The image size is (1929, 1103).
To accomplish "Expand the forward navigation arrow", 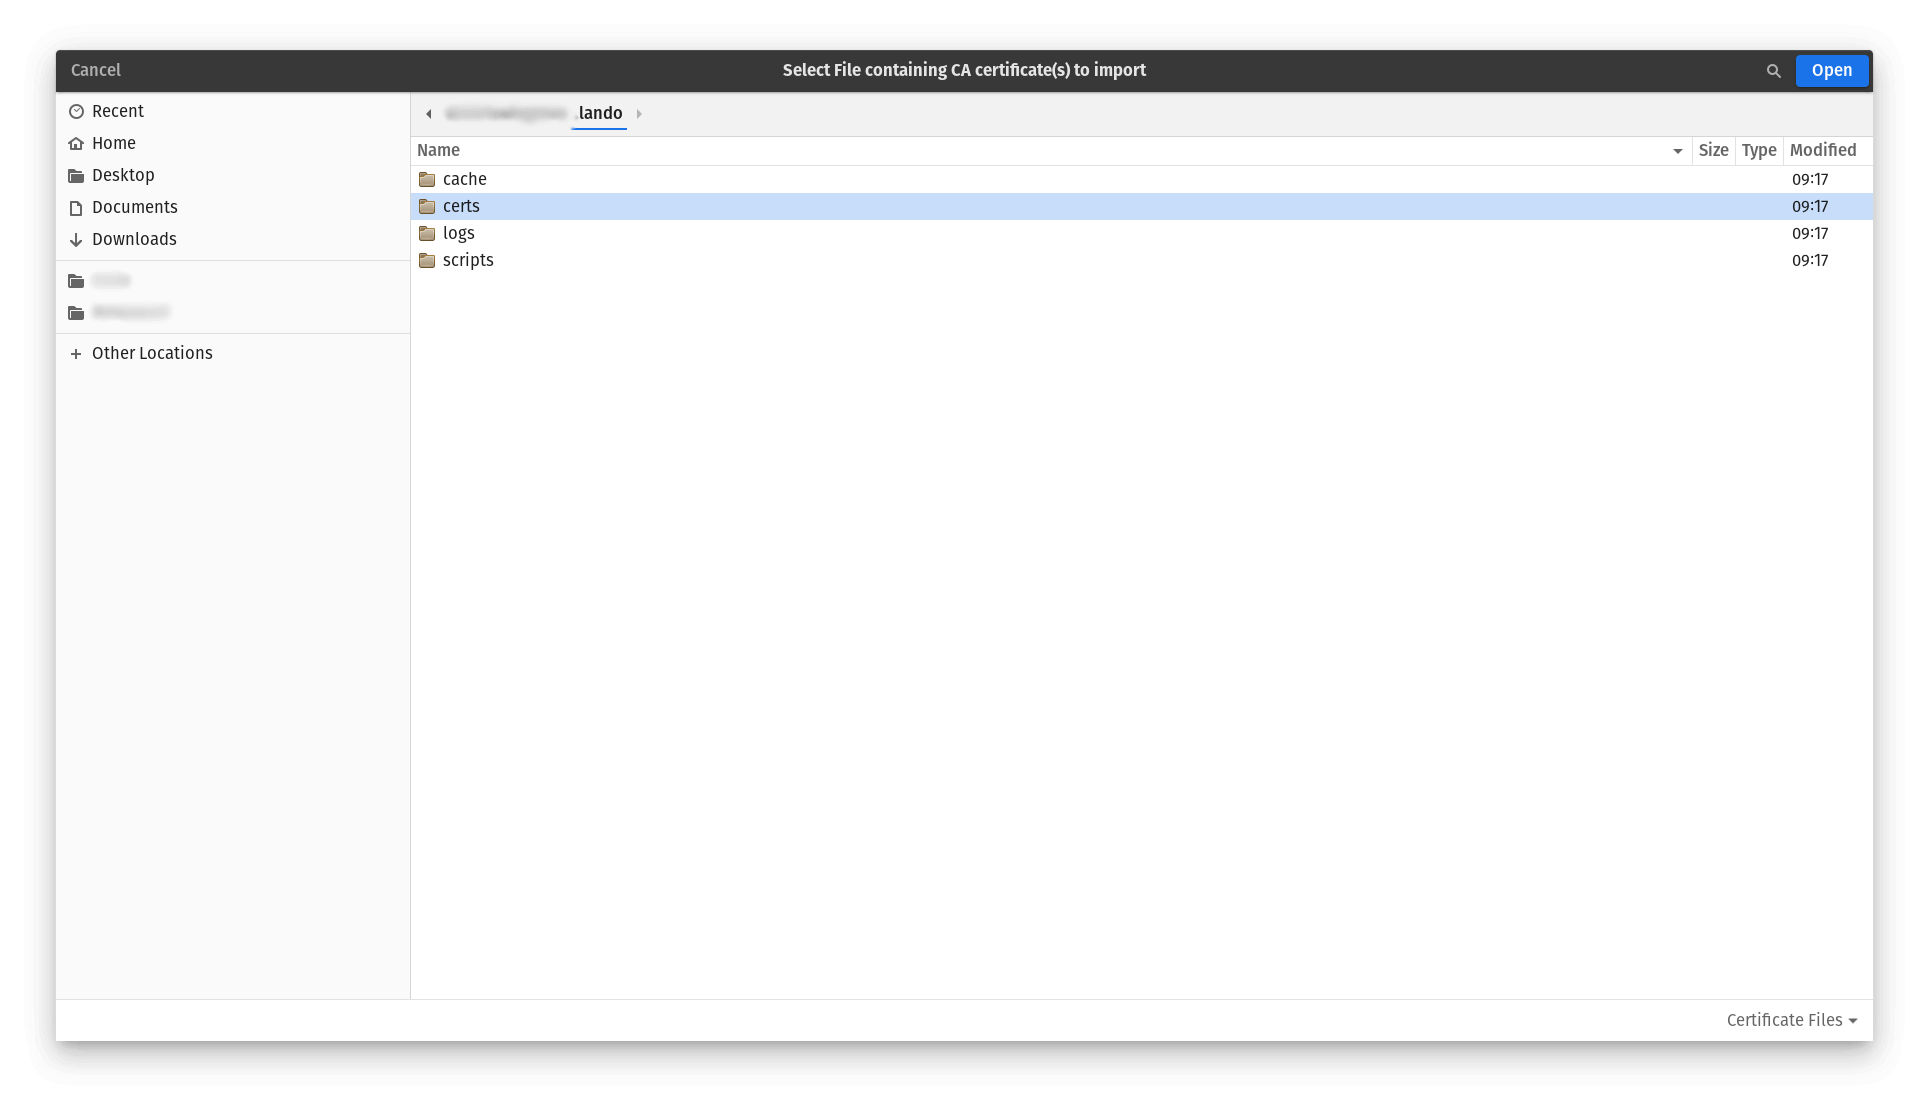I will (639, 113).
